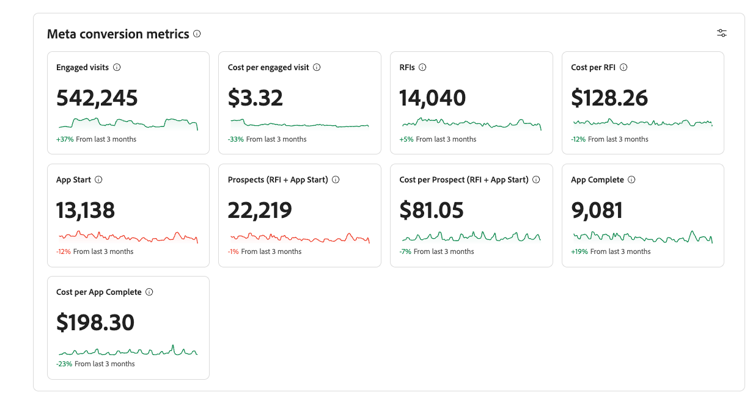750x395 pixels.
Task: Click the App Complete sparkline chart
Action: [643, 237]
